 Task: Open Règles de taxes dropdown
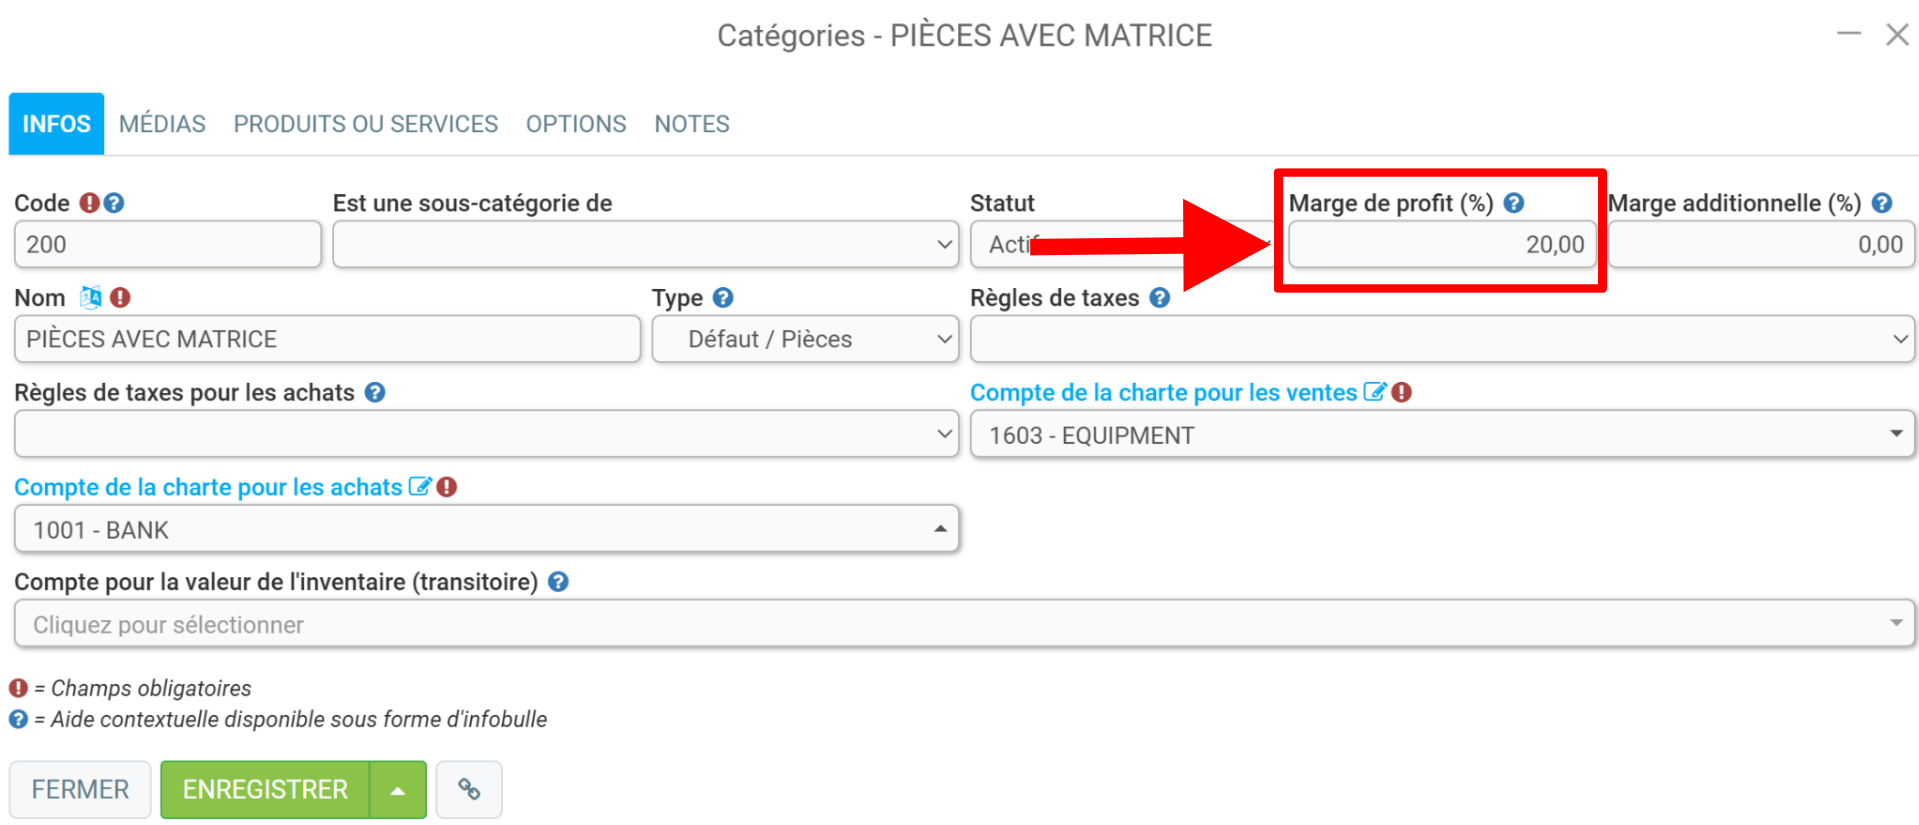[1442, 339]
